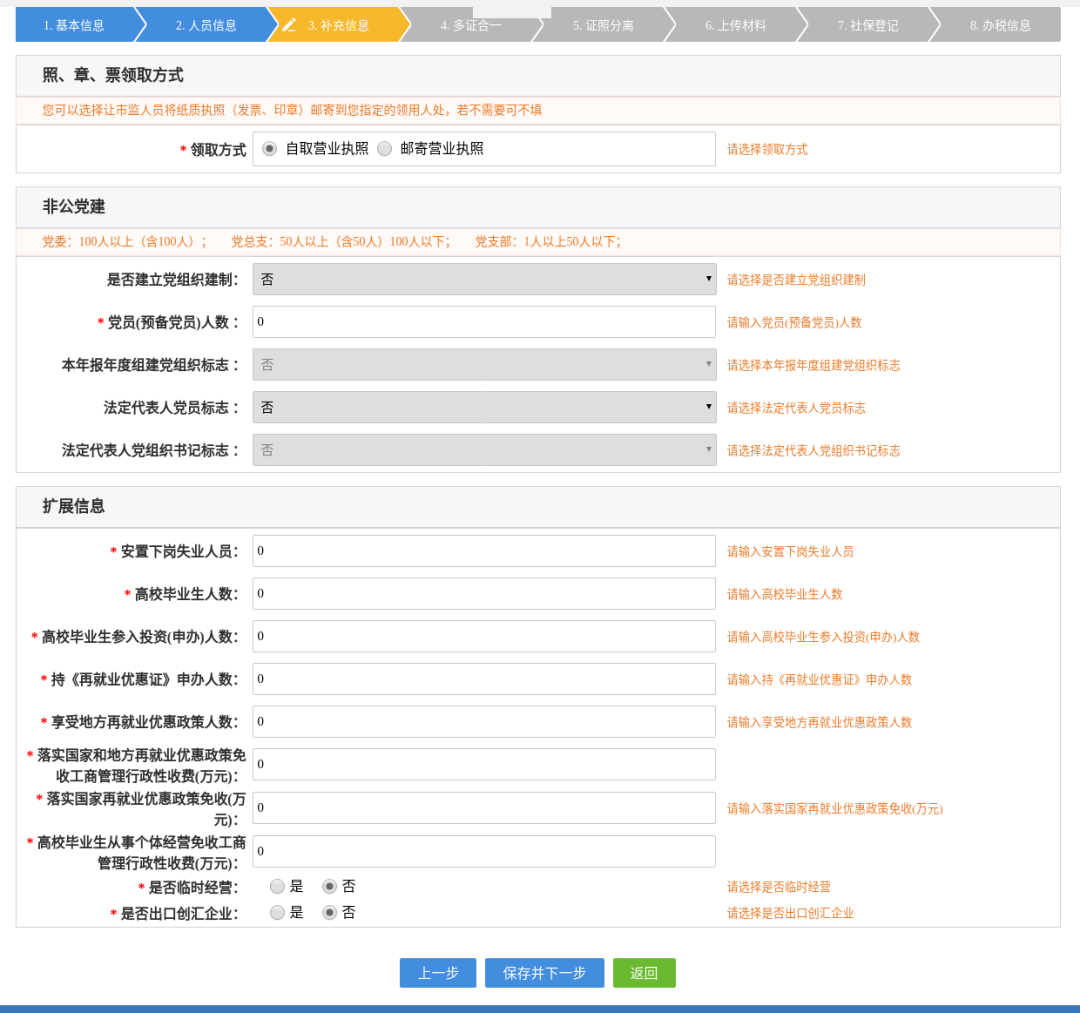Click the pencil icon on step 3 补充信息
This screenshot has height=1013, width=1080.
coord(289,25)
